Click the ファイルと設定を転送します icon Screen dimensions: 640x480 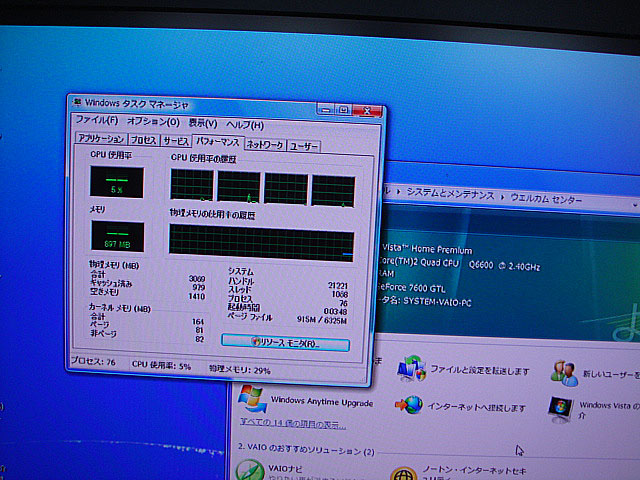coord(411,368)
